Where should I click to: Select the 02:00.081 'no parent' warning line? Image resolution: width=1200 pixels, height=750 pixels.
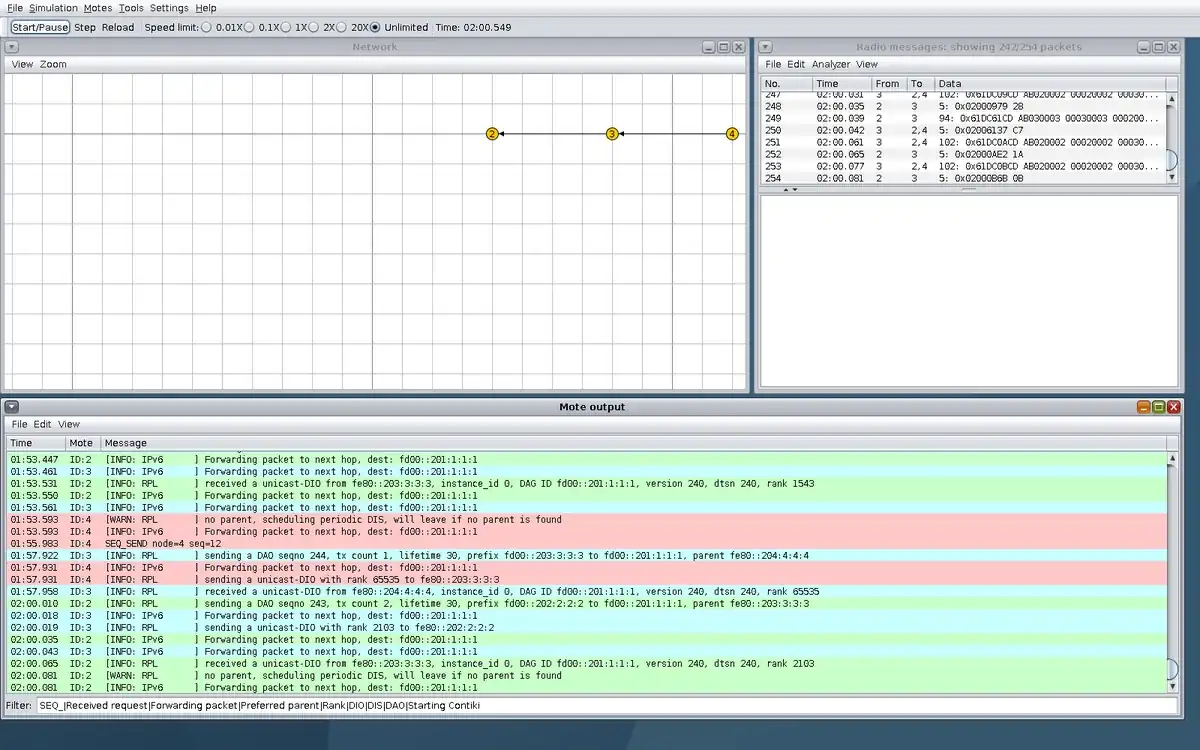tap(587, 675)
